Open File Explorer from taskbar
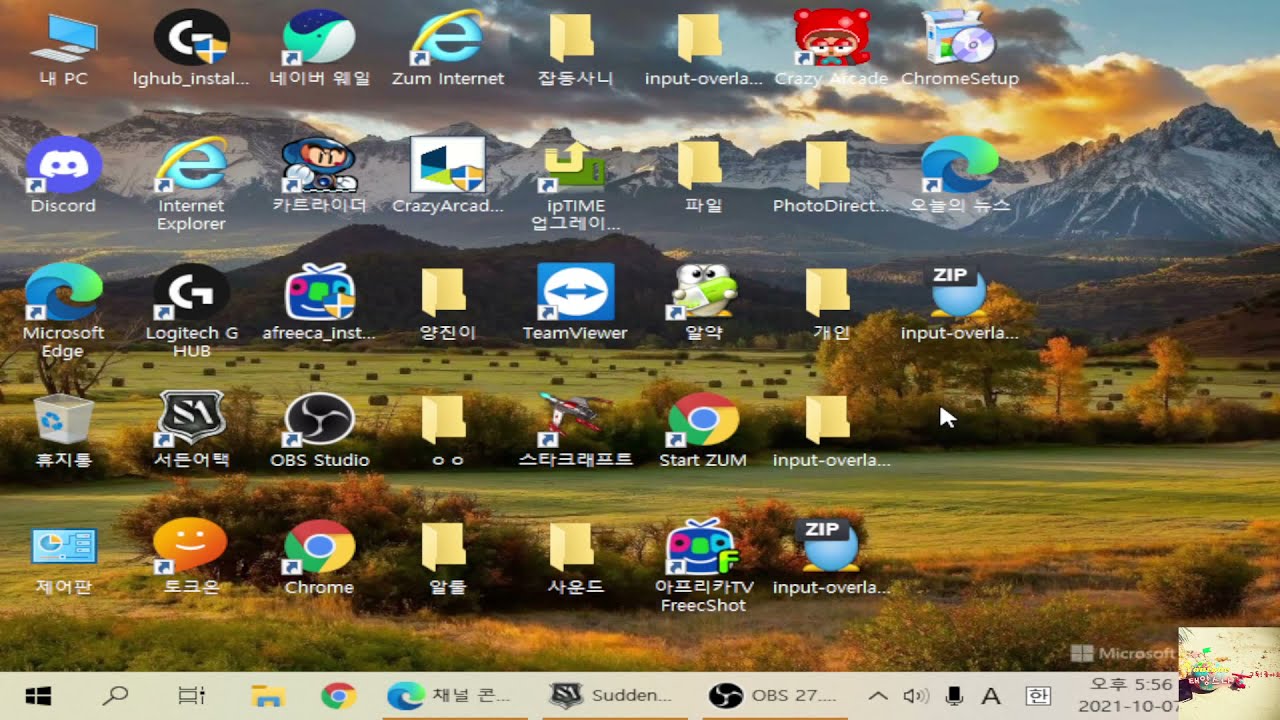 266,696
